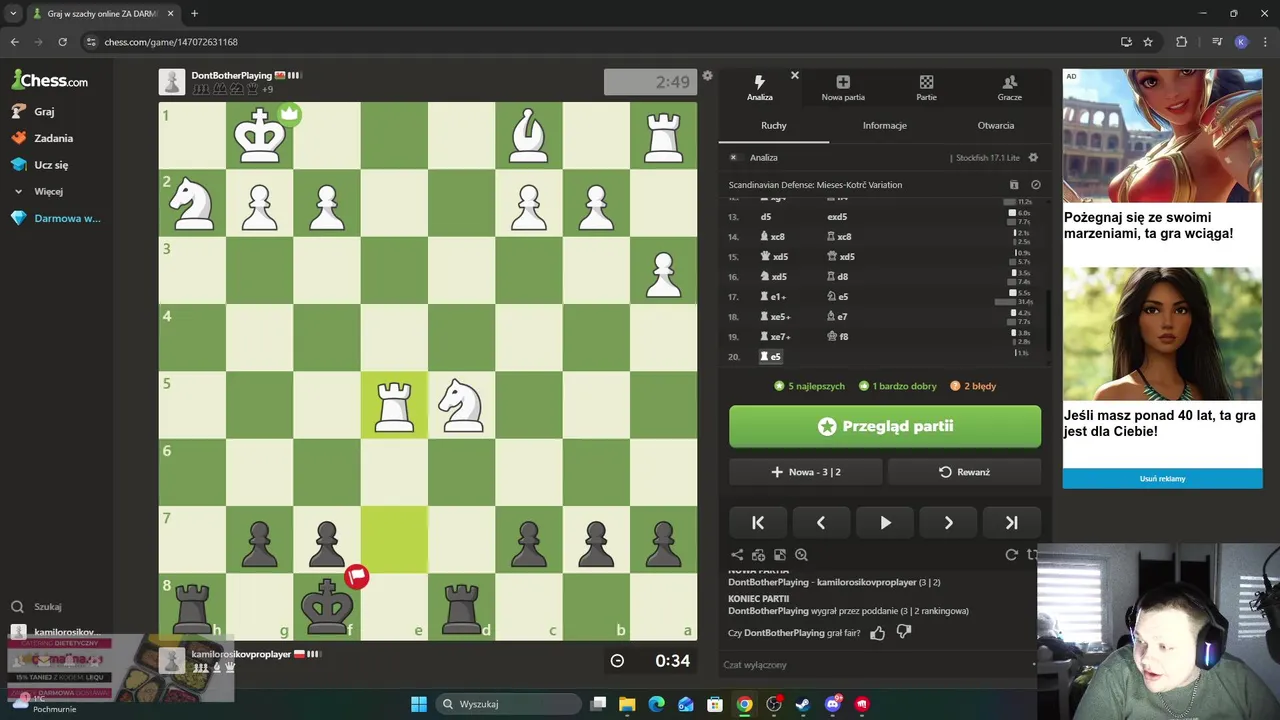Give thumbs down for fair play
Image resolution: width=1280 pixels, height=720 pixels.
pos(905,632)
